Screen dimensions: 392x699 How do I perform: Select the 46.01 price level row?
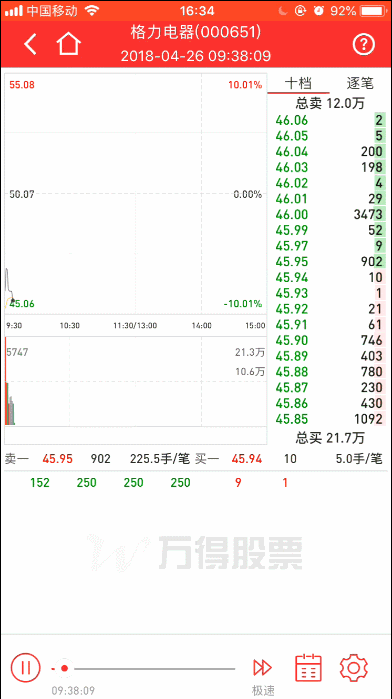(x=330, y=199)
